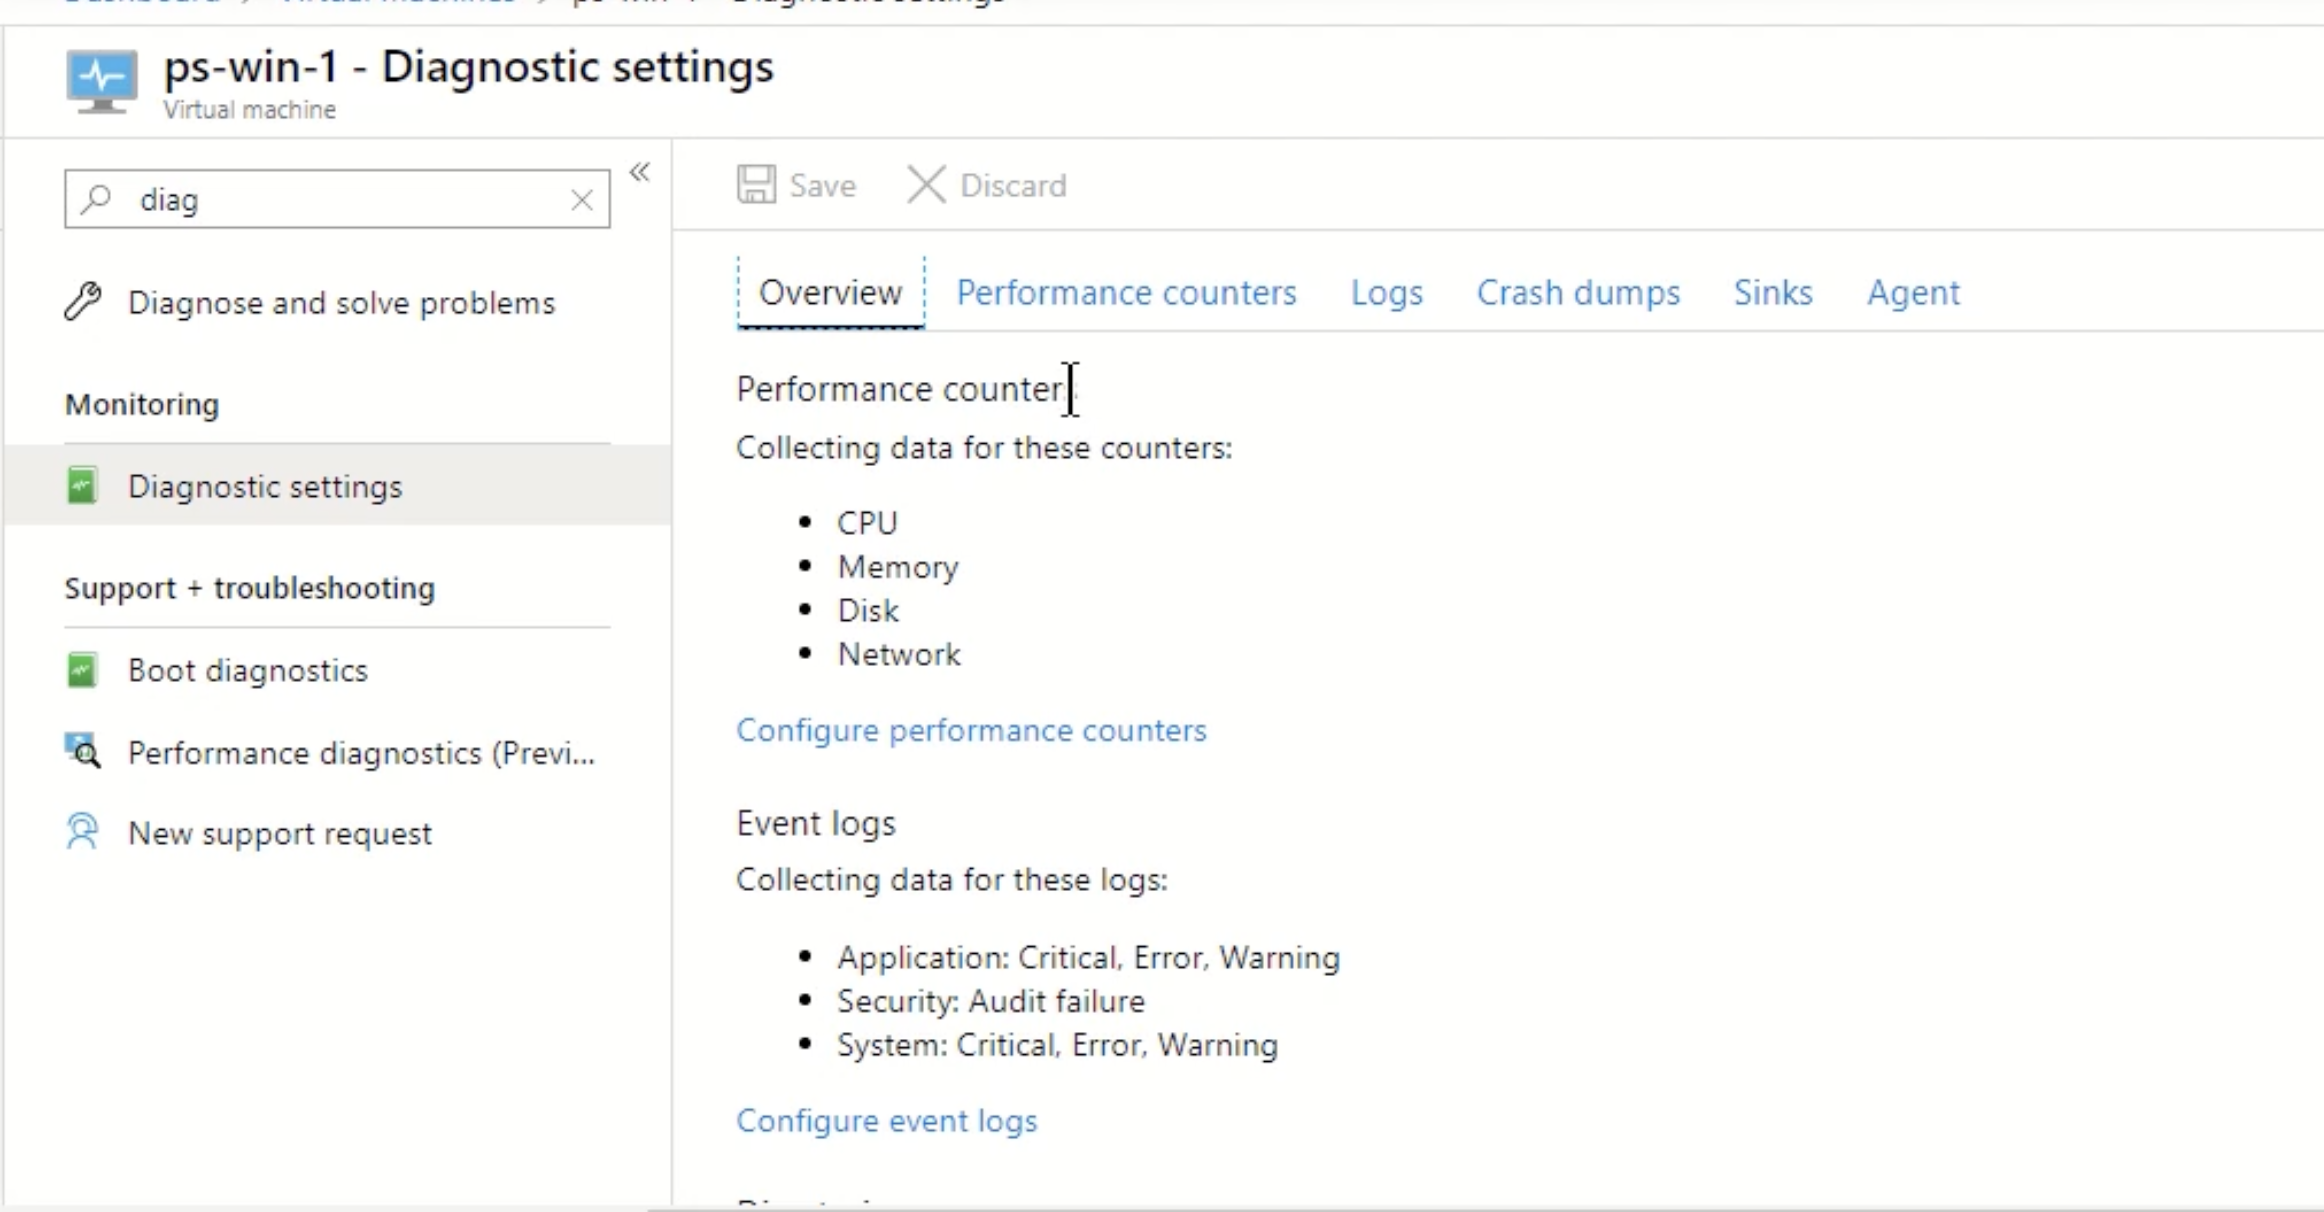Focus the sidebar search field containing 'diag'
This screenshot has width=2324, height=1212.
tap(337, 199)
